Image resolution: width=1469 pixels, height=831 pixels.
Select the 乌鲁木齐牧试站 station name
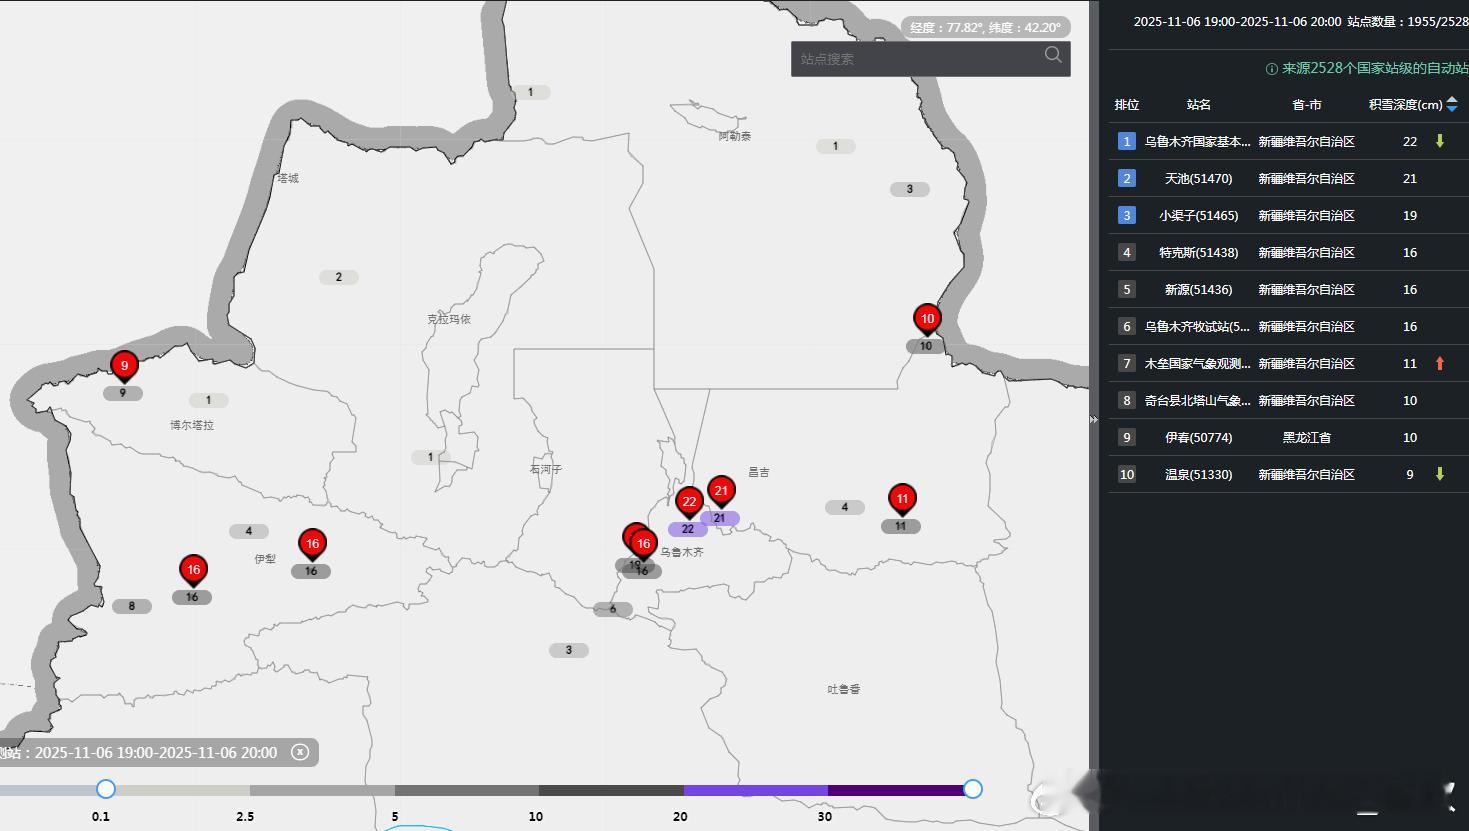click(x=1198, y=326)
